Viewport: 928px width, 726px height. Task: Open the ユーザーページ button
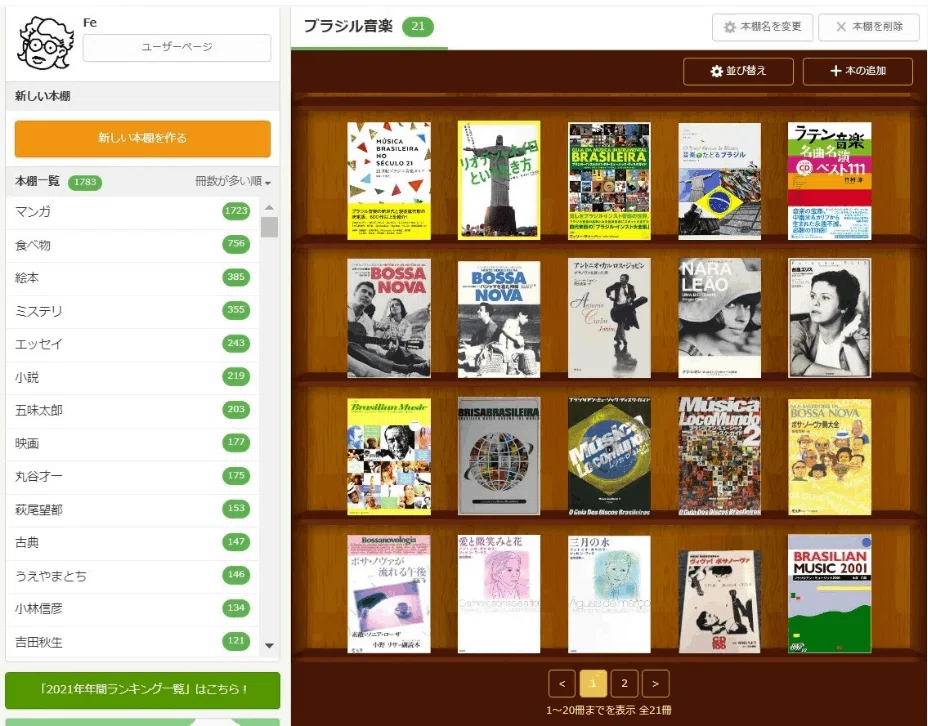pyautogui.click(x=177, y=47)
